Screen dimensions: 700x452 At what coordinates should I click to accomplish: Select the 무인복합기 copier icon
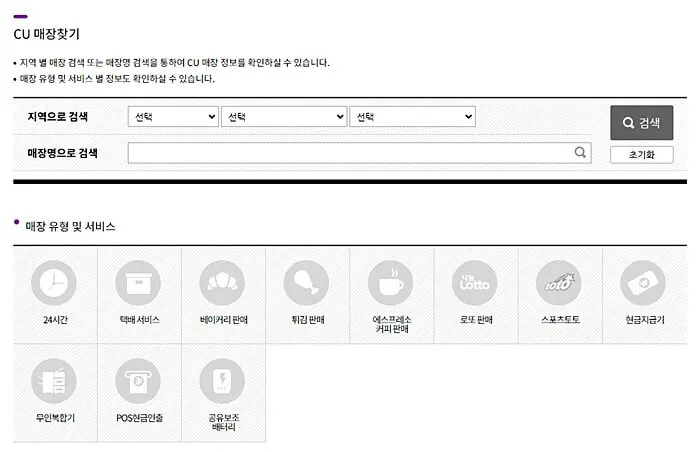(x=54, y=381)
